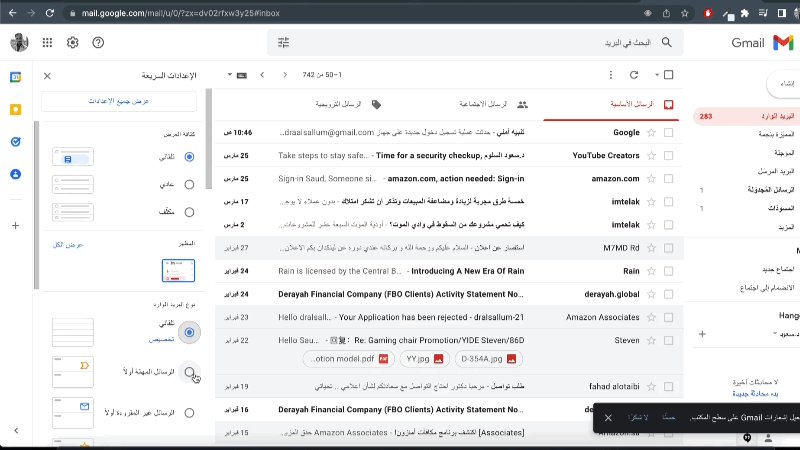Open the More options three-dot menu
Image resolution: width=800 pixels, height=450 pixels.
(x=611, y=75)
